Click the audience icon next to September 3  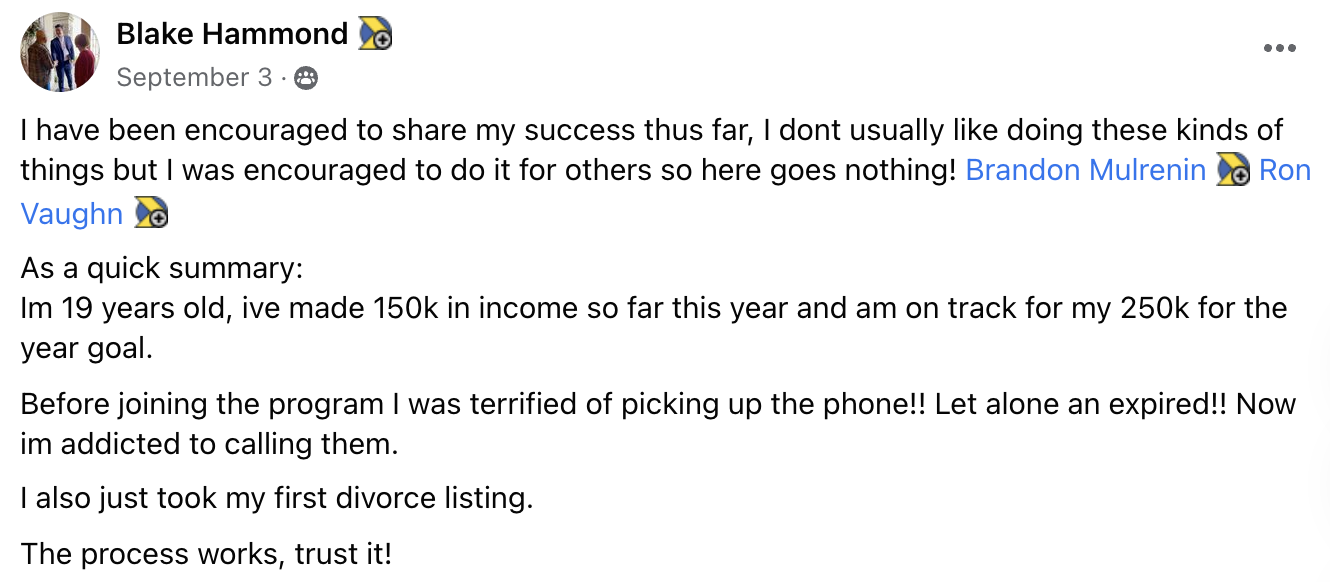[x=307, y=78]
